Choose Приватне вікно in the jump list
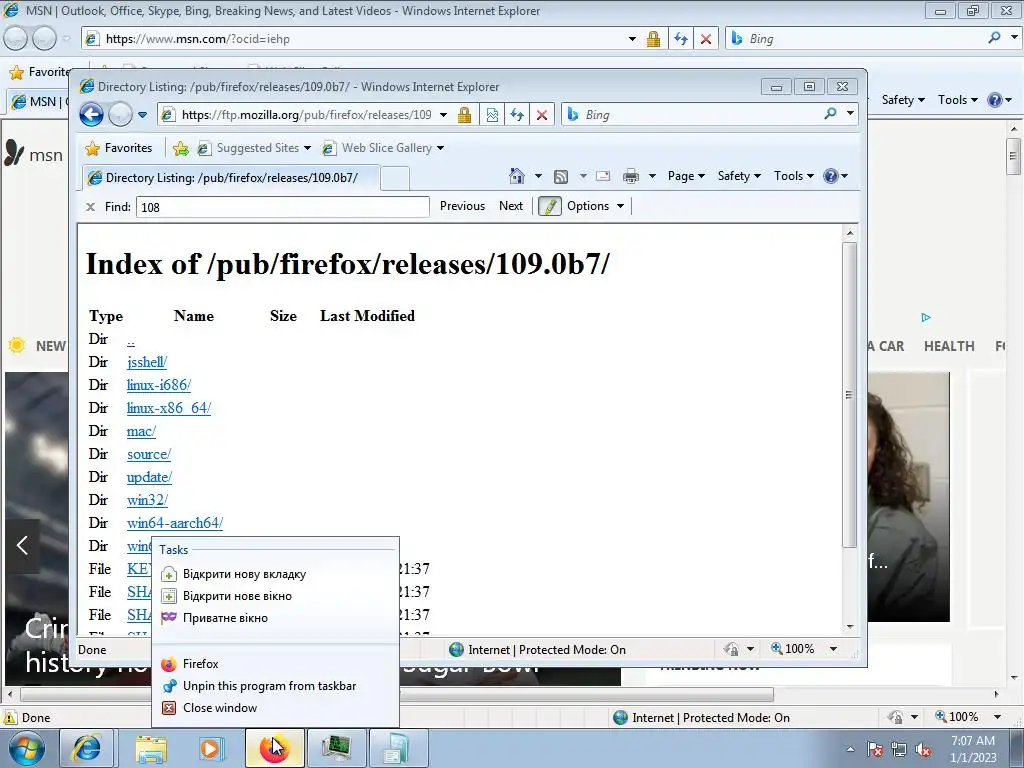Screen dimensions: 1024x768 (275, 618)
